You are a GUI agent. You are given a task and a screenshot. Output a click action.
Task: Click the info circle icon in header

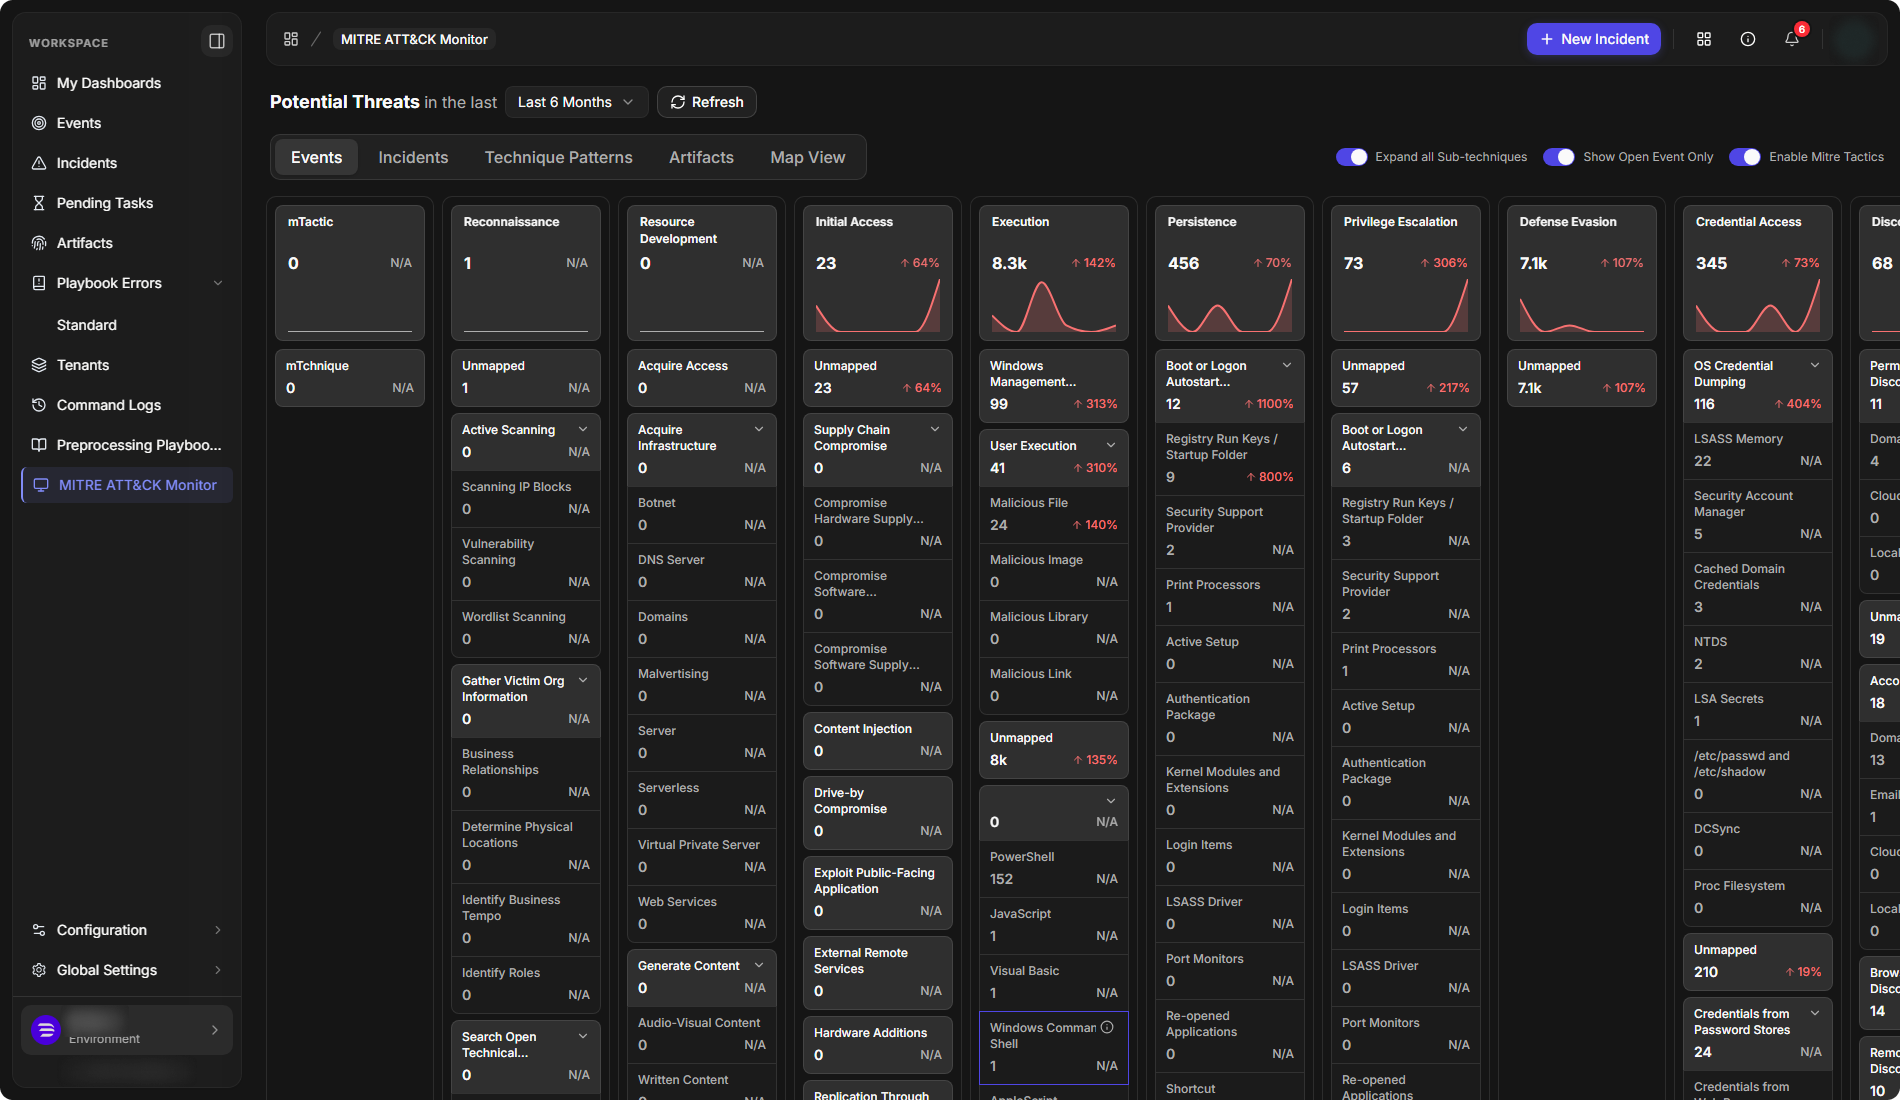click(x=1748, y=39)
